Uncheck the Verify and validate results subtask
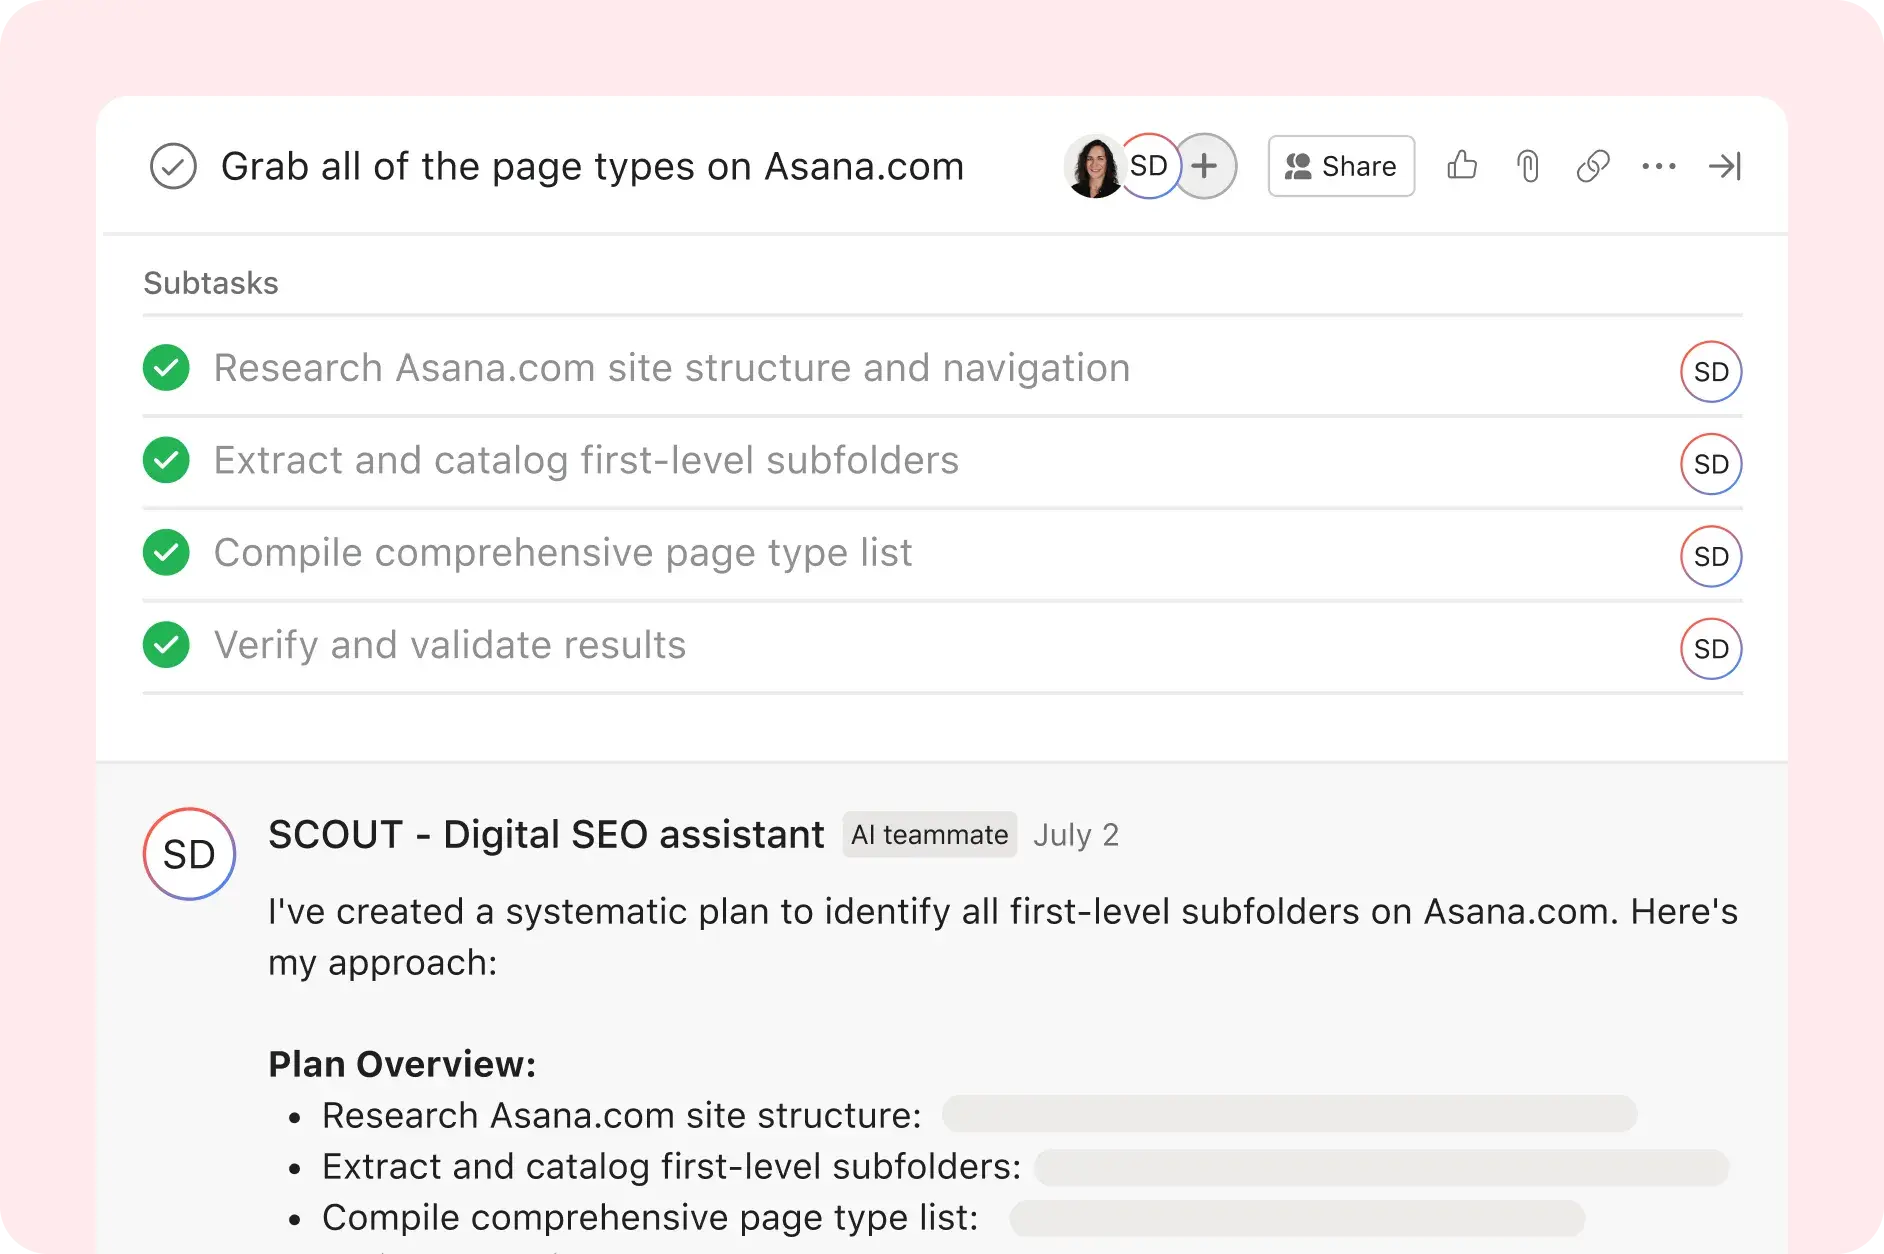The image size is (1884, 1254). (166, 645)
